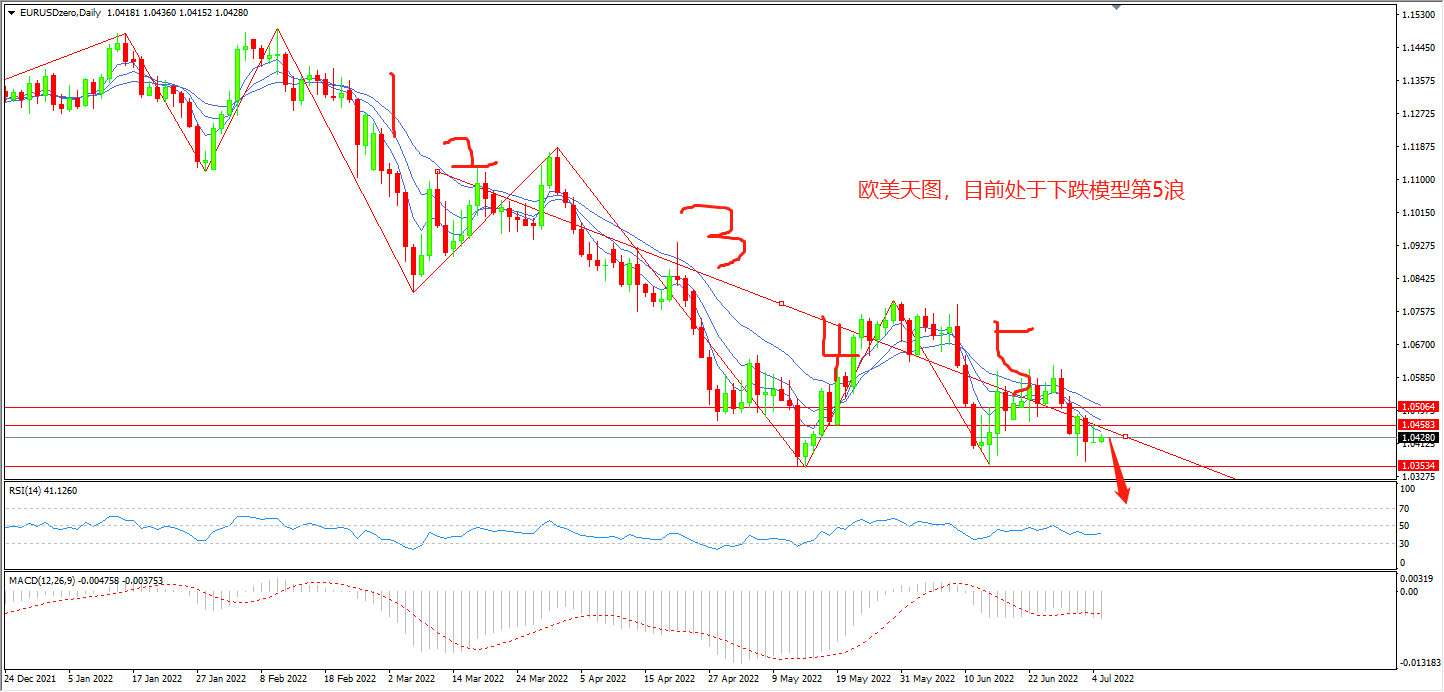Click the 1.14450 price scale value
Viewport: 1444px width, 692px height.
1419,48
